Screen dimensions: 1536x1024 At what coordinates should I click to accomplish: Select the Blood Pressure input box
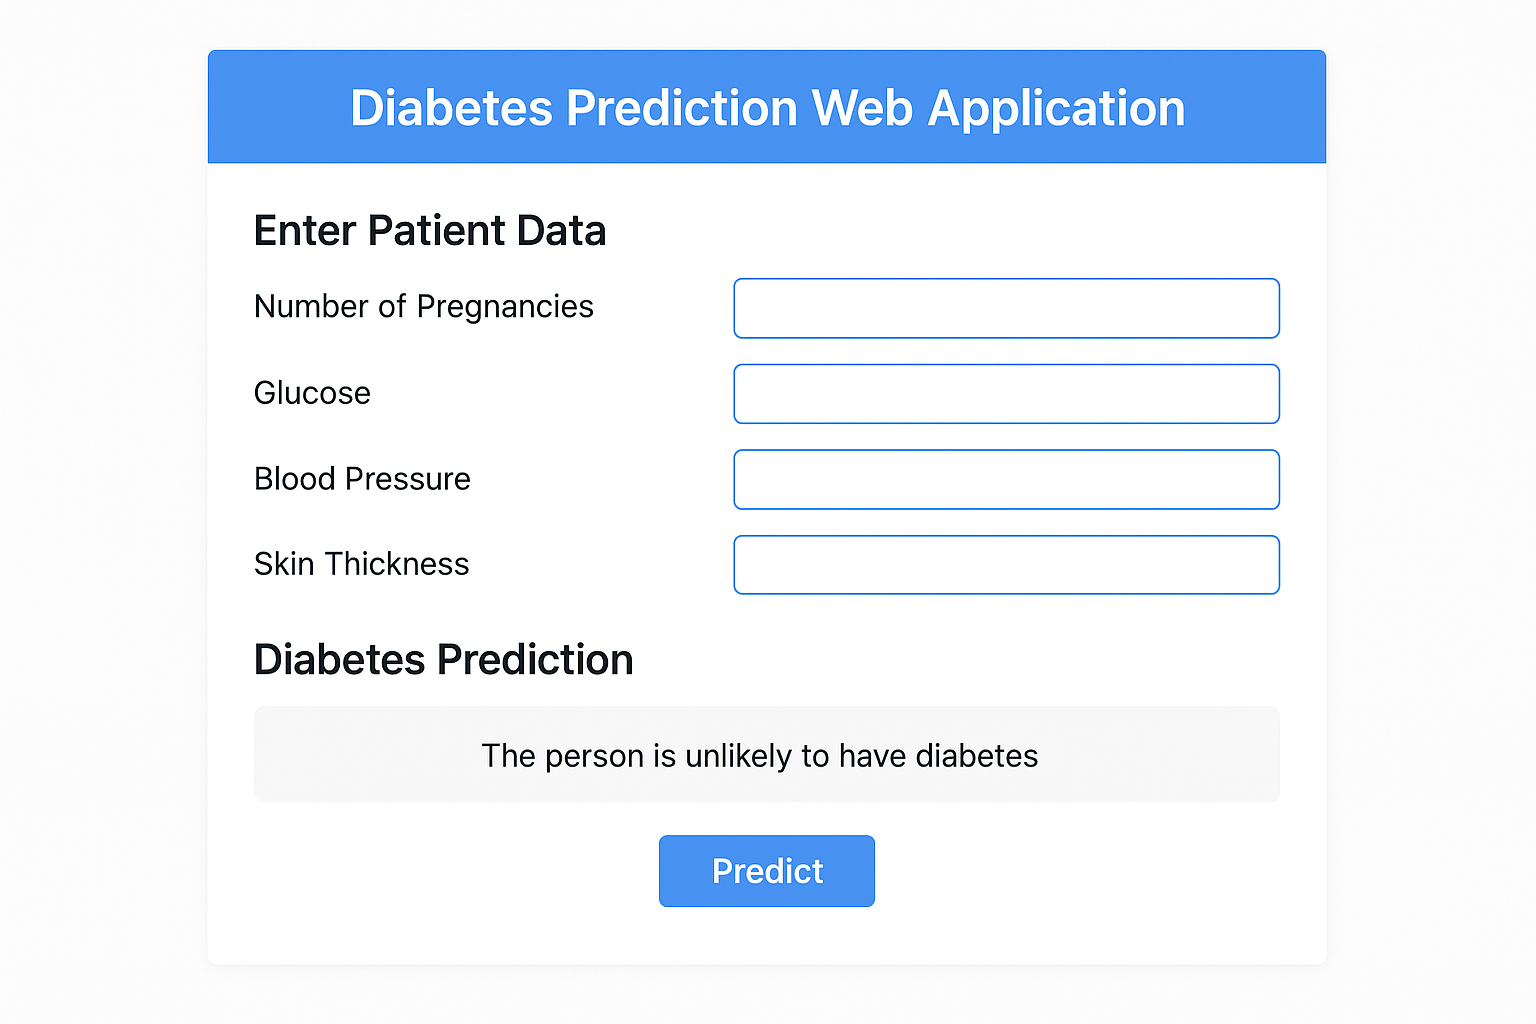tap(1006, 479)
